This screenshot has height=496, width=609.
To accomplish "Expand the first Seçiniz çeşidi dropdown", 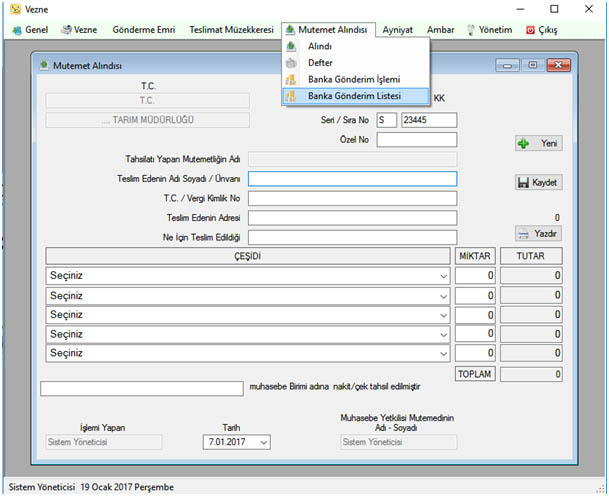I will pyautogui.click(x=444, y=276).
